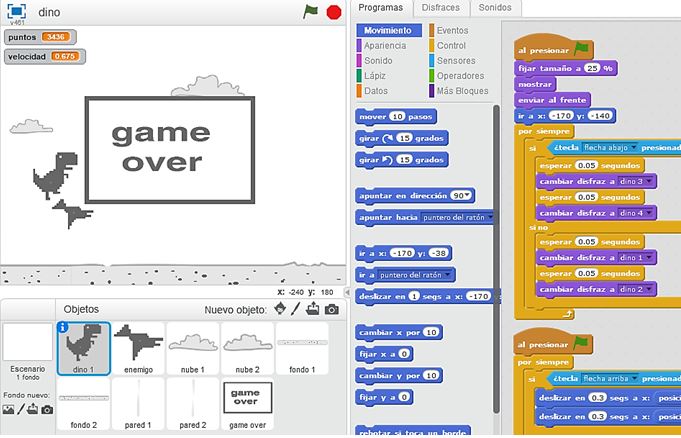Edit the 10 value in cambiar x por block
The width and height of the screenshot is (681, 438).
[430, 332]
